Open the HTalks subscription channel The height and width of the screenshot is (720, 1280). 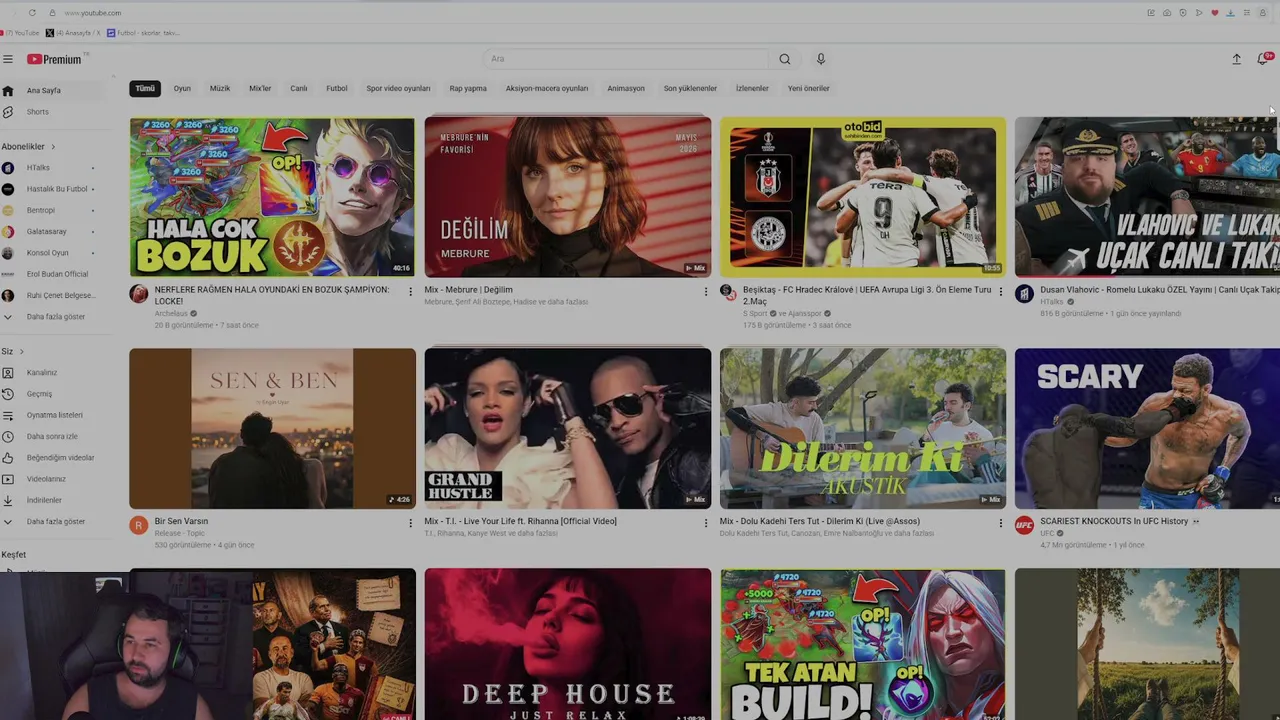click(x=52, y=168)
